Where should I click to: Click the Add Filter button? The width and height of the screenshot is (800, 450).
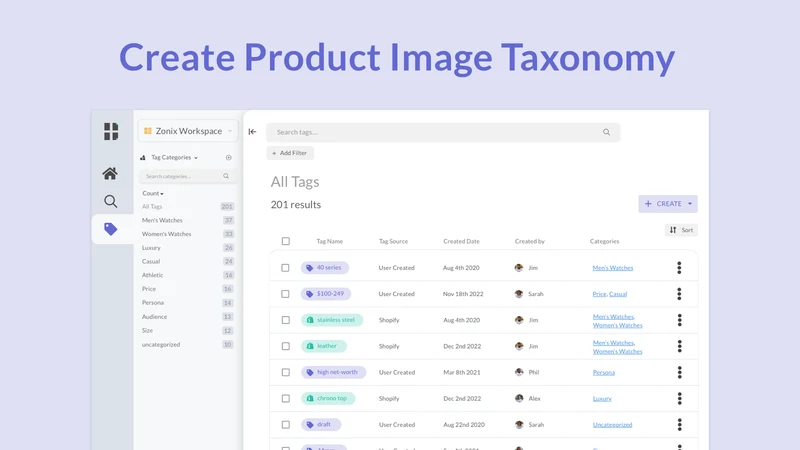point(290,153)
